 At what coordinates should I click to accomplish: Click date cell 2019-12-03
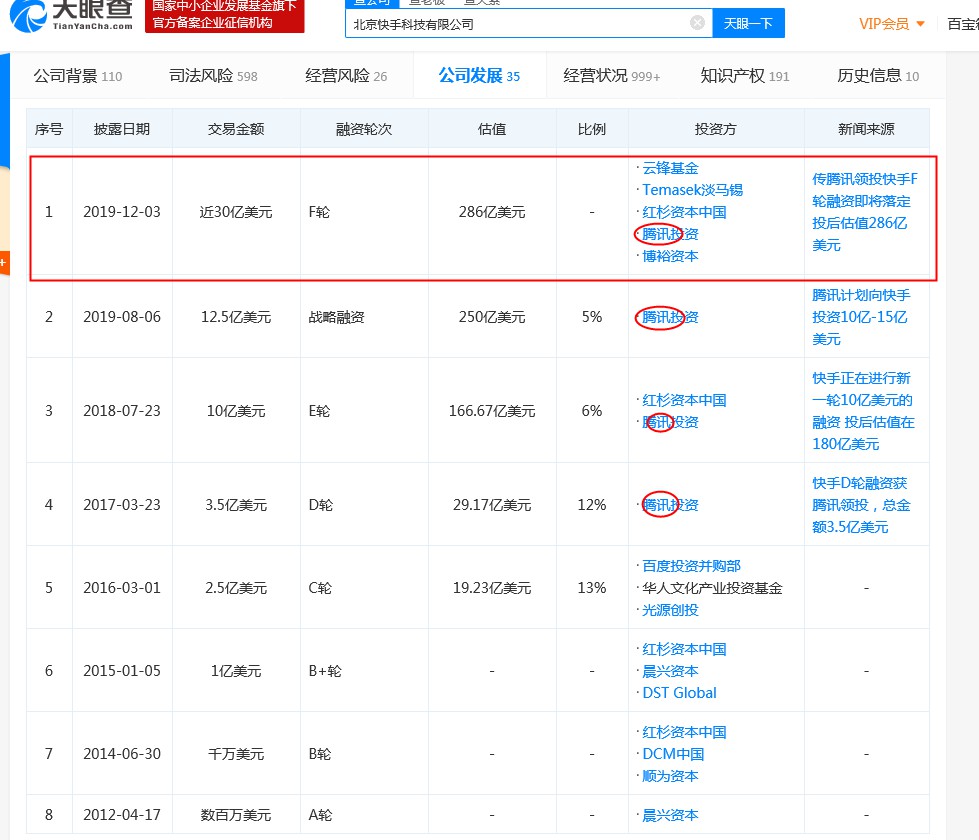point(122,212)
